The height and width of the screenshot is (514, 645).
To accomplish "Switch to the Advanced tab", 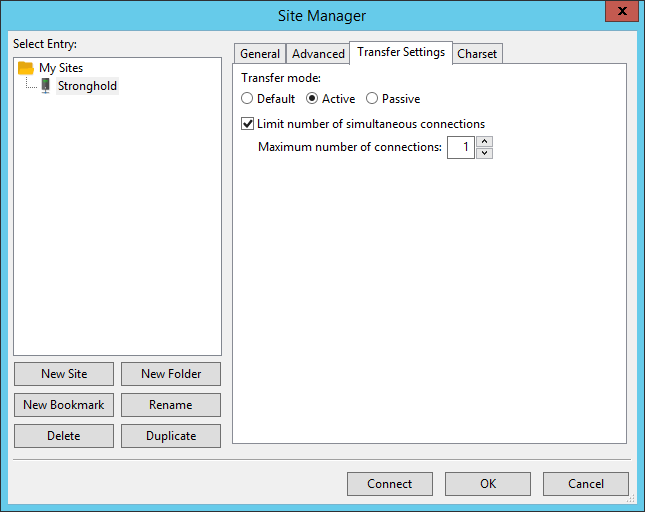I will point(318,54).
